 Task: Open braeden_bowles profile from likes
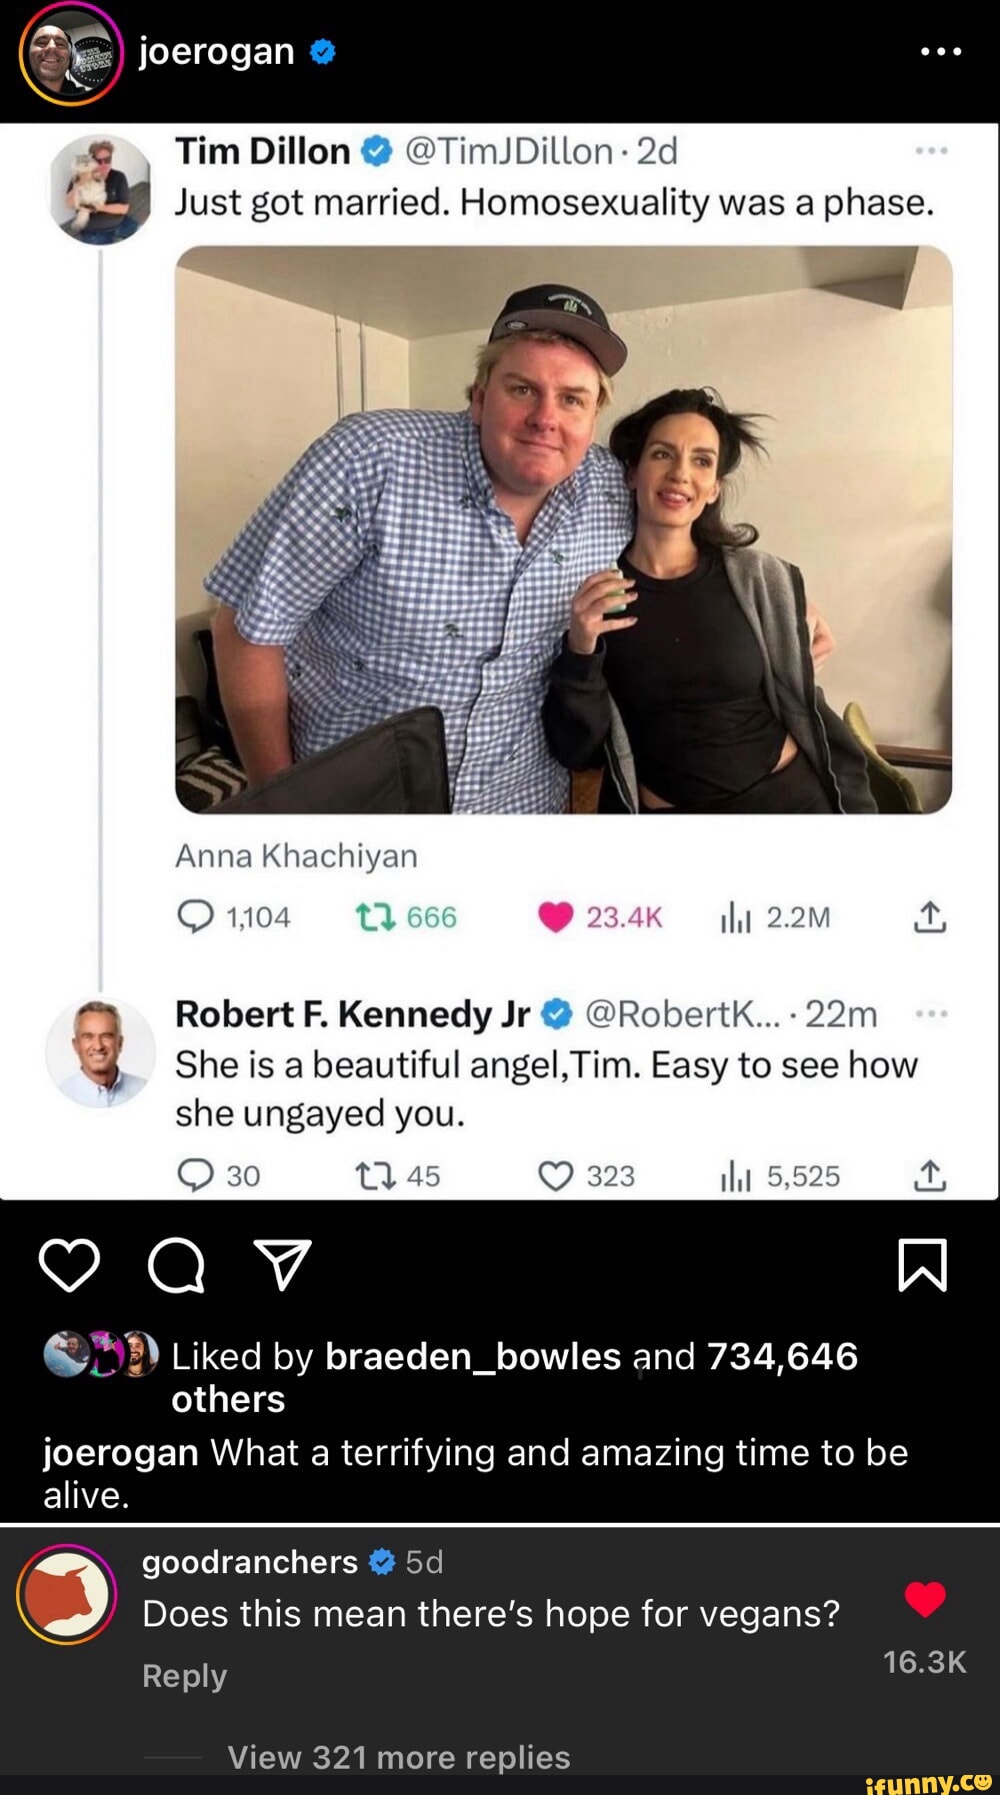(473, 1356)
